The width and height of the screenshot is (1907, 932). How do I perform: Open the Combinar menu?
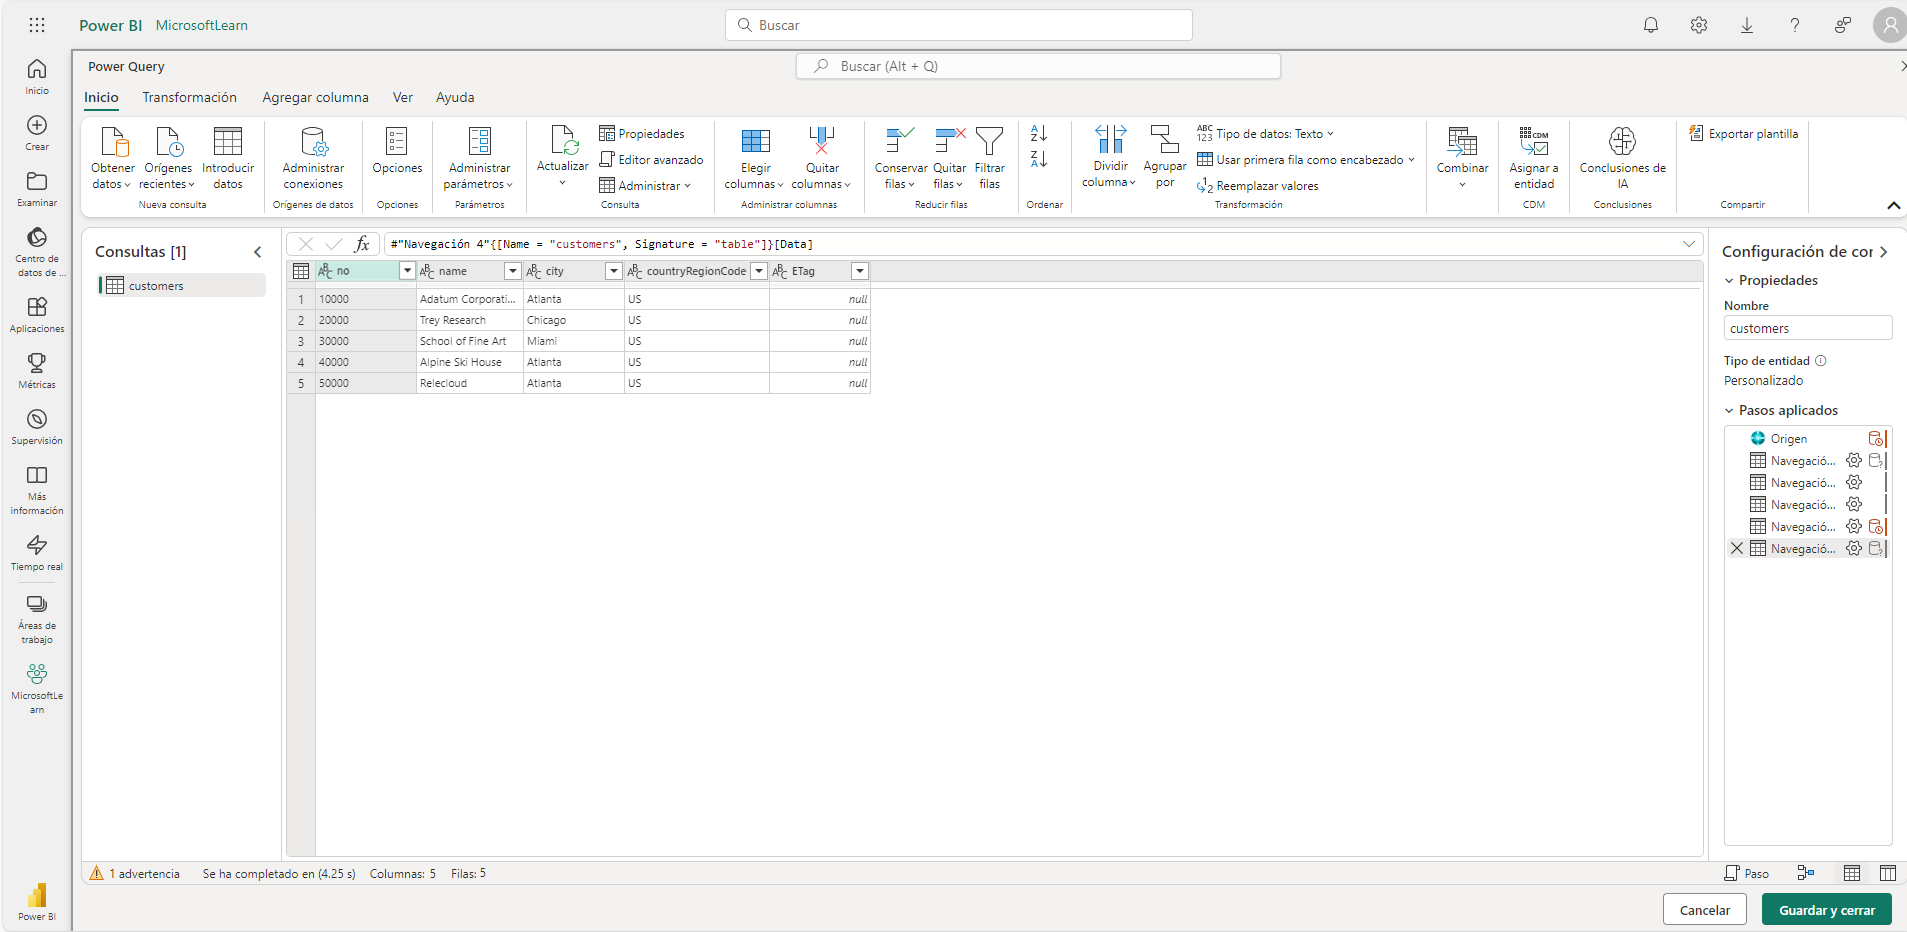(1462, 157)
